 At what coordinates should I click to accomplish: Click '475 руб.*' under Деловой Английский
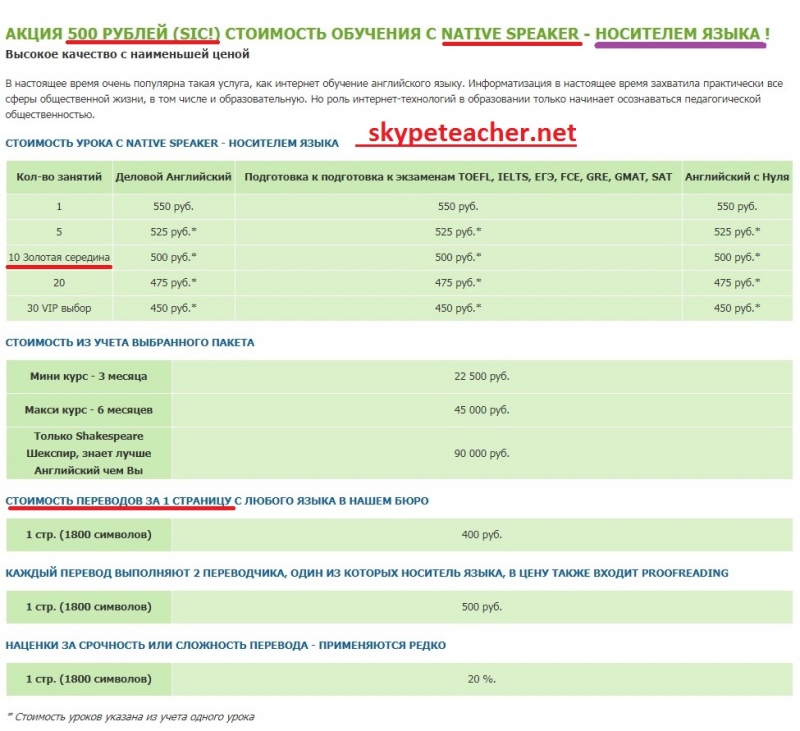[173, 283]
